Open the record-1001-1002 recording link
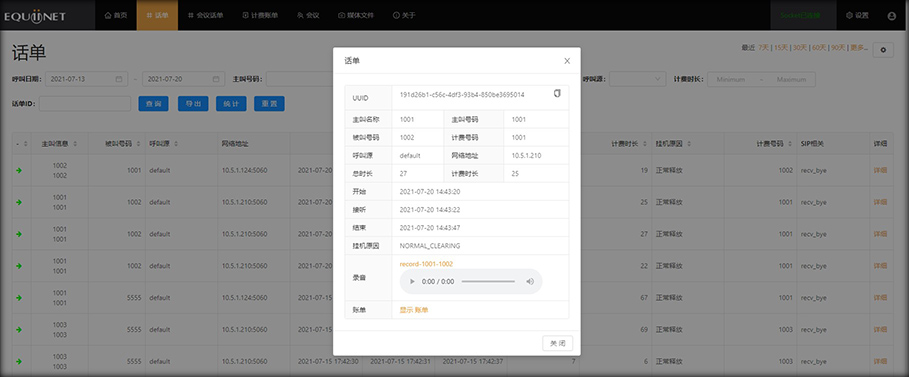Screen dimensions: 909x377 click(x=426, y=264)
